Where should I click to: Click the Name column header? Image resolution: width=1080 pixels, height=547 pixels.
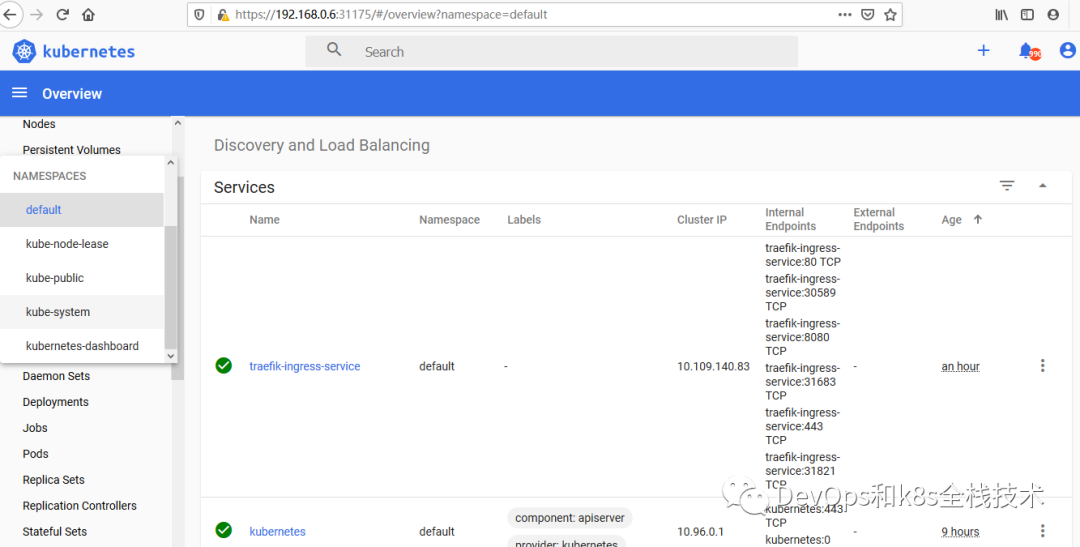[x=264, y=220]
